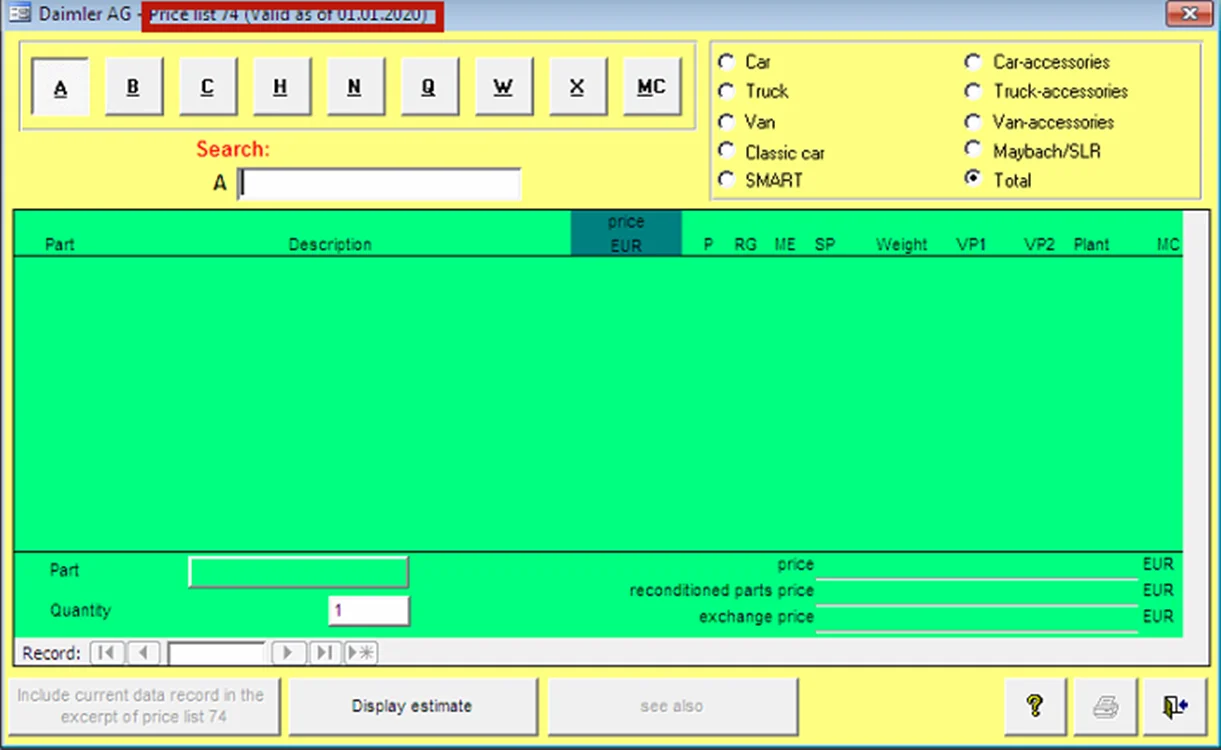Select the Truck radio option
The image size is (1221, 750).
(726, 91)
